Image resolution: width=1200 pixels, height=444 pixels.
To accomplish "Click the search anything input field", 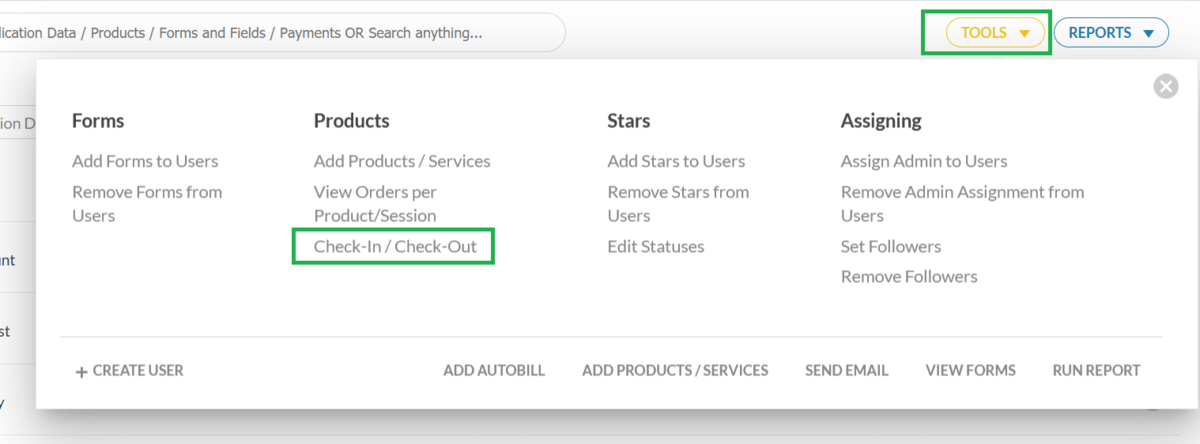I will click(280, 33).
